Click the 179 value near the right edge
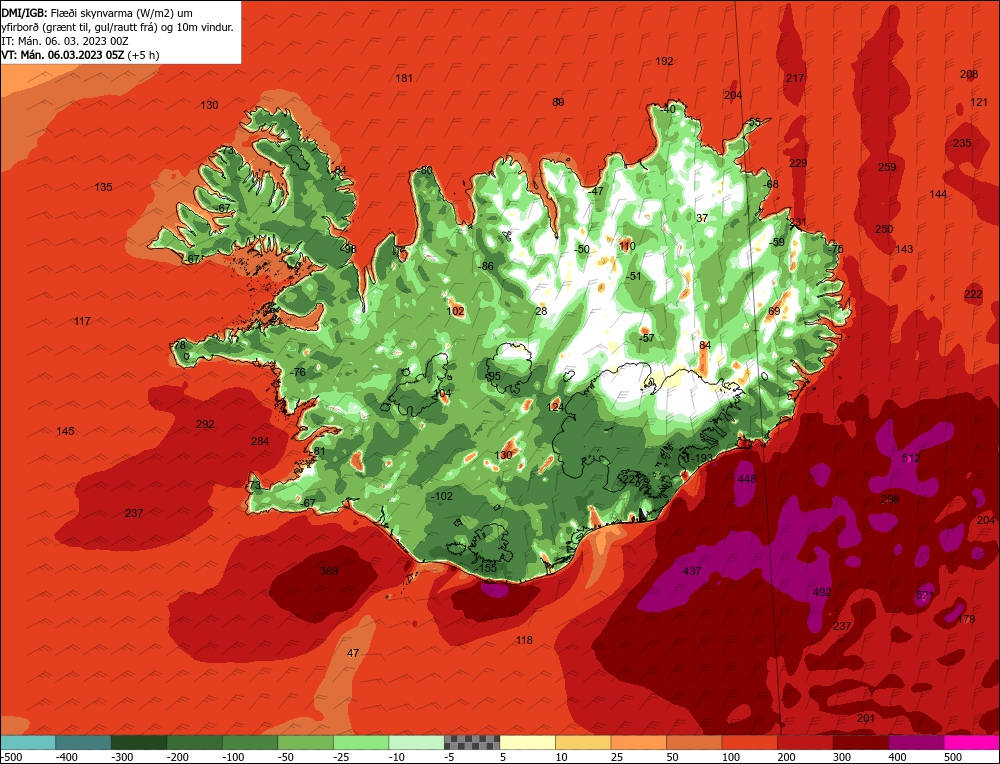Image resolution: width=1000 pixels, height=764 pixels. [967, 619]
